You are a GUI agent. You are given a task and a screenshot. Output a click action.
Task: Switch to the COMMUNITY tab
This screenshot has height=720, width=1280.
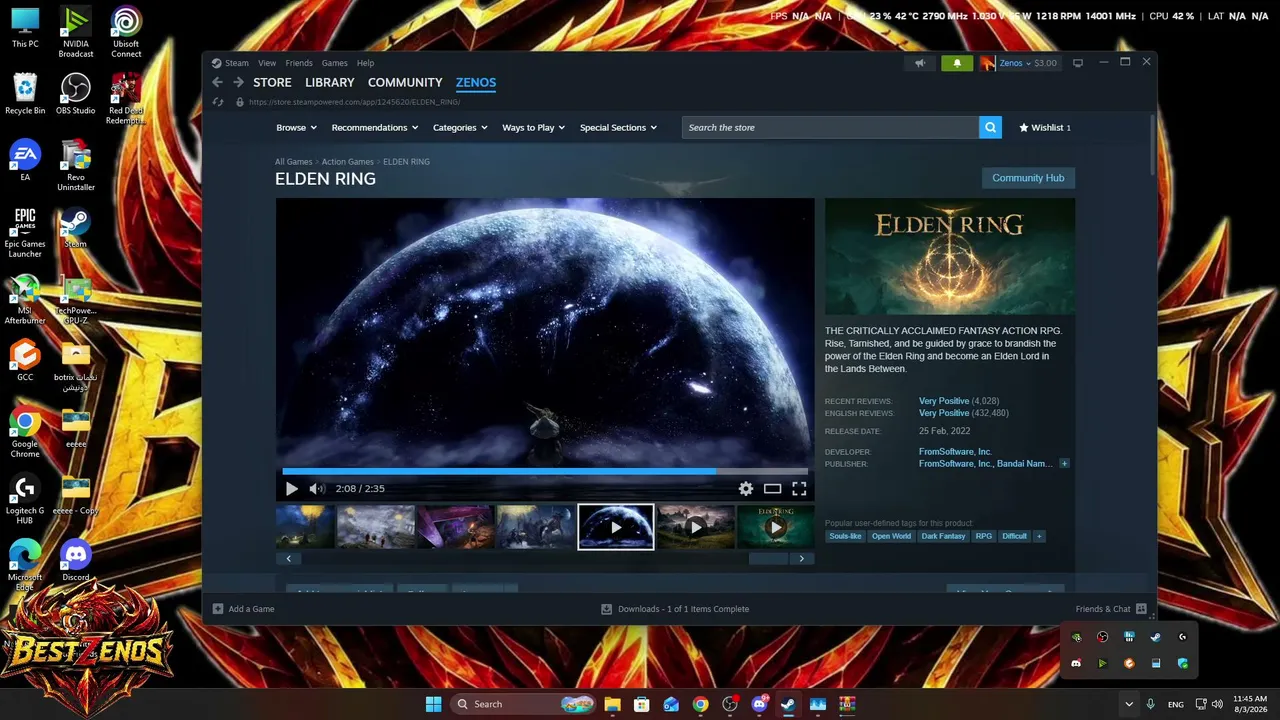click(x=405, y=83)
